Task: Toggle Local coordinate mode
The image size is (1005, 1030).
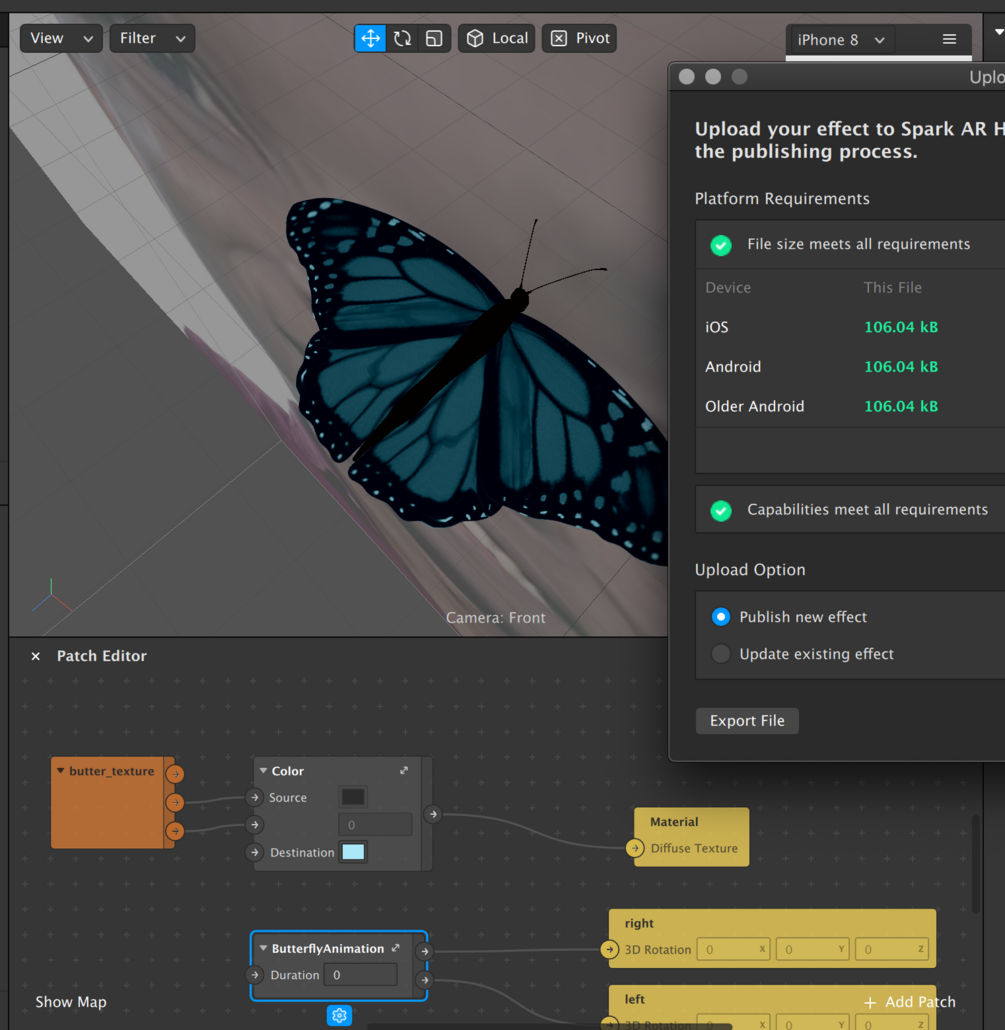Action: 497,38
